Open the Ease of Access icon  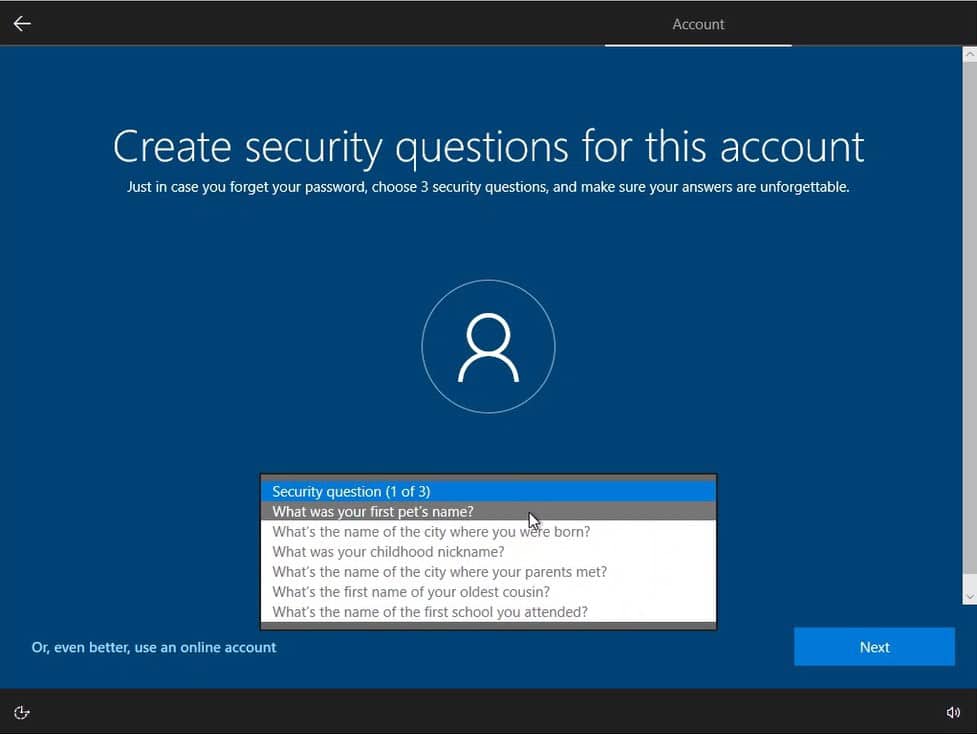pyautogui.click(x=22, y=712)
